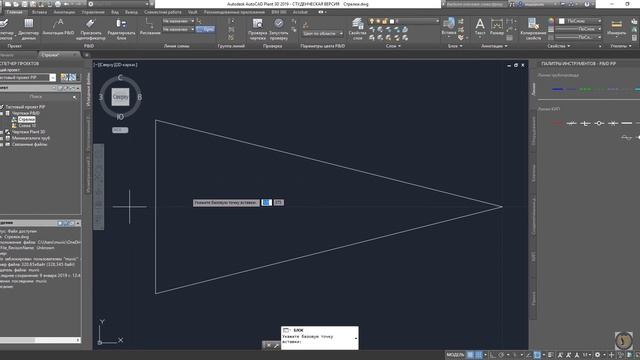
Task: Toggle the highlighted blue ribbon button in Линии схемы
Action: [x=205, y=29]
